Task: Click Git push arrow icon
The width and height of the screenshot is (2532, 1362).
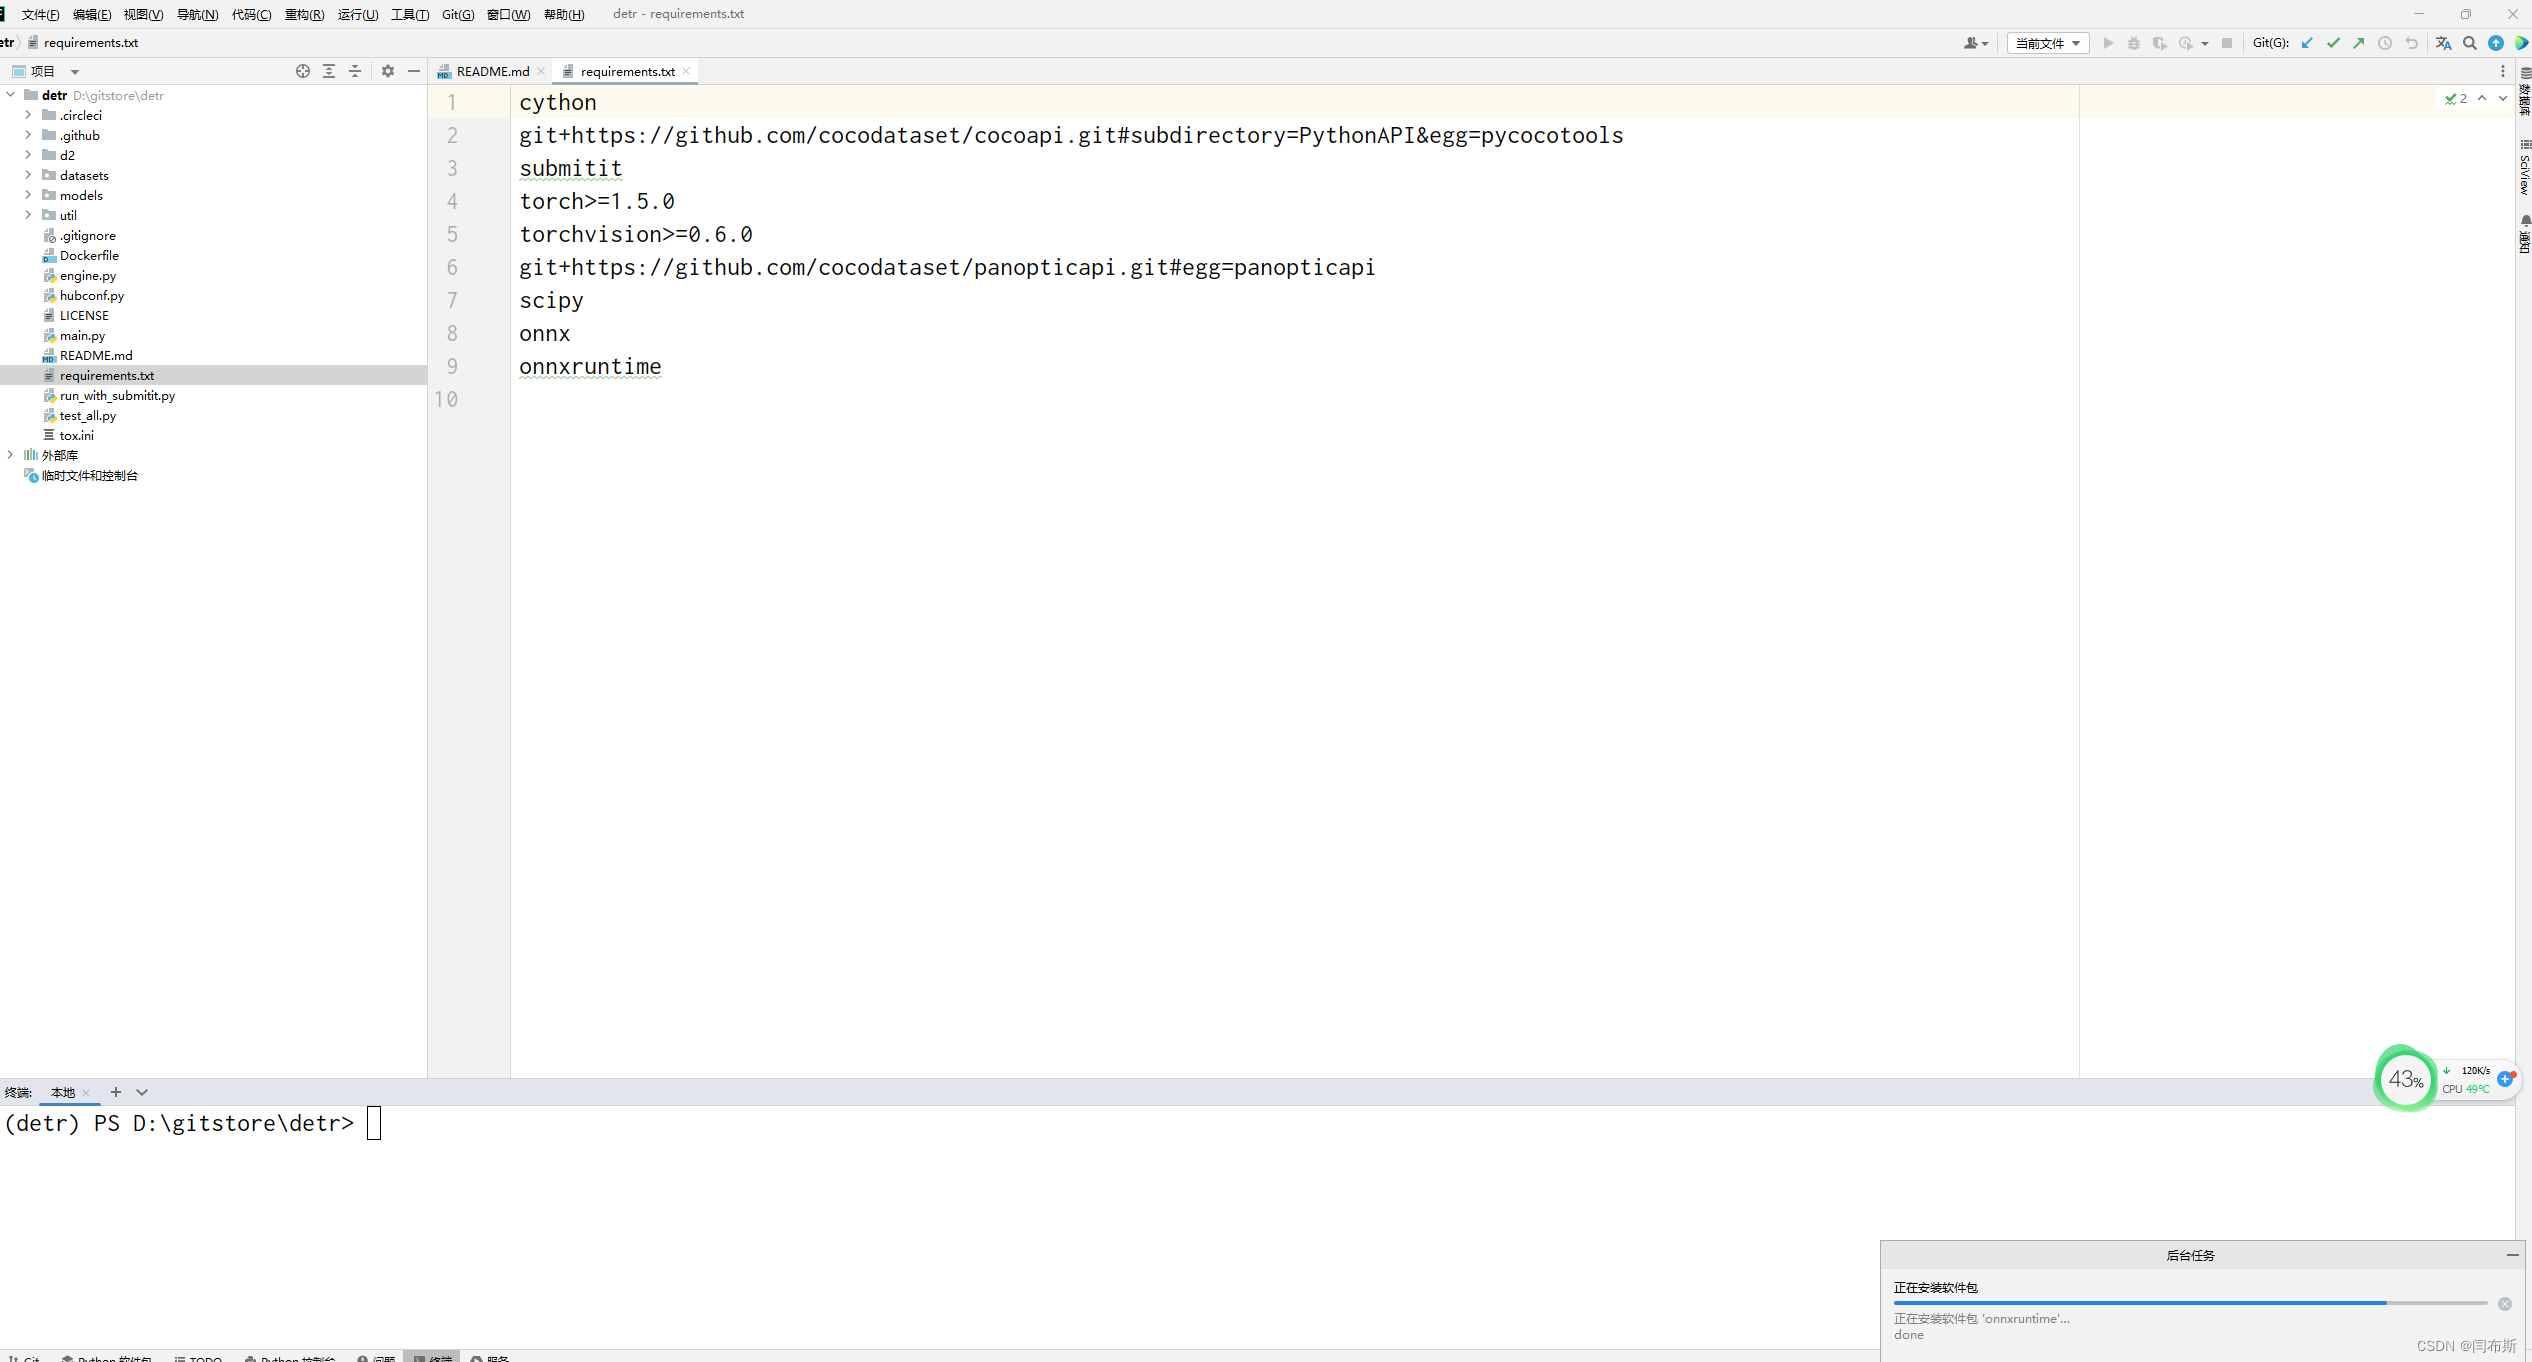Action: click(2359, 43)
